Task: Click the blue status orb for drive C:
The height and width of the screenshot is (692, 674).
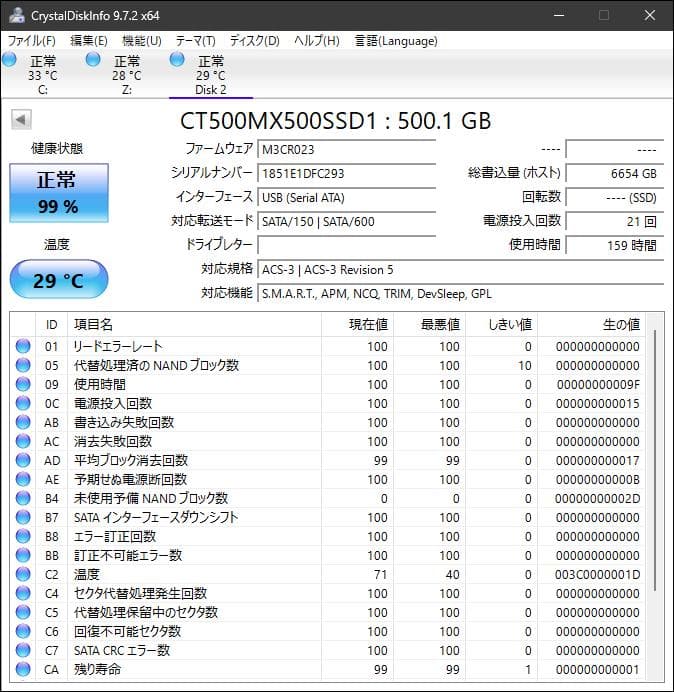Action: (9, 60)
